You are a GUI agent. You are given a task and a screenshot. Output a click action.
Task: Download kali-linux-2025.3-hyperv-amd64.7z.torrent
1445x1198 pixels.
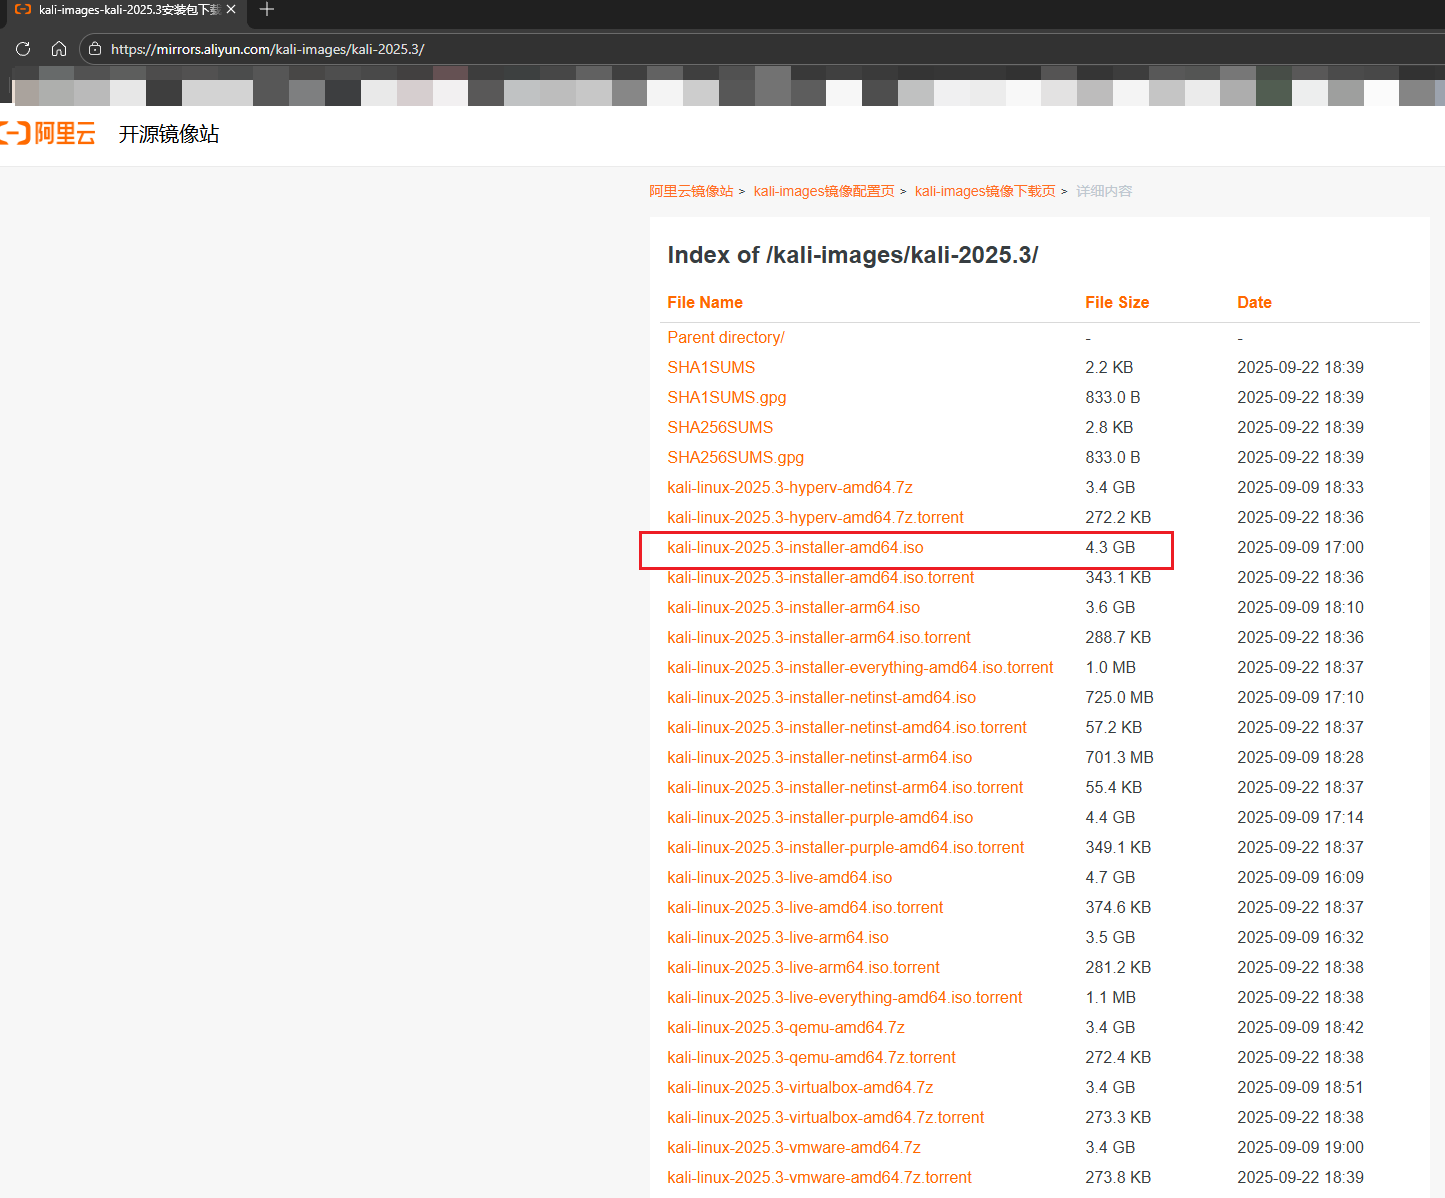pos(815,518)
